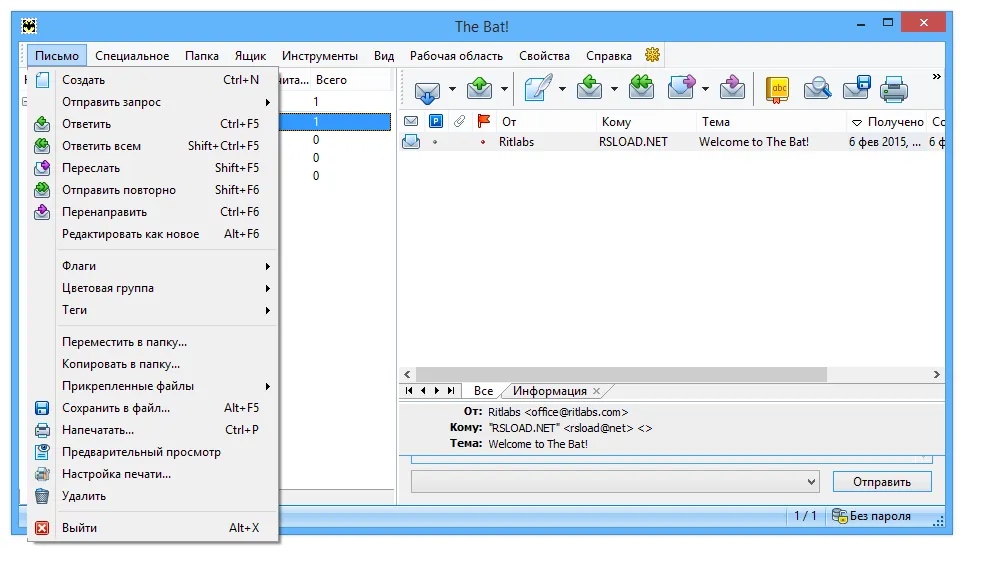Toggle the parked column header P icon
The height and width of the screenshot is (577, 991).
pos(435,121)
